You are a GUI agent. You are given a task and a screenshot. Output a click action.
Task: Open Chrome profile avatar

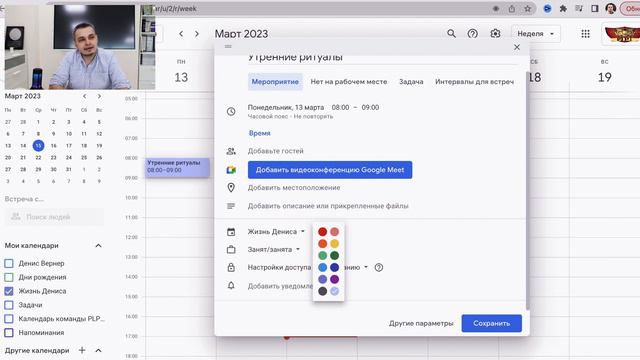pyautogui.click(x=611, y=8)
